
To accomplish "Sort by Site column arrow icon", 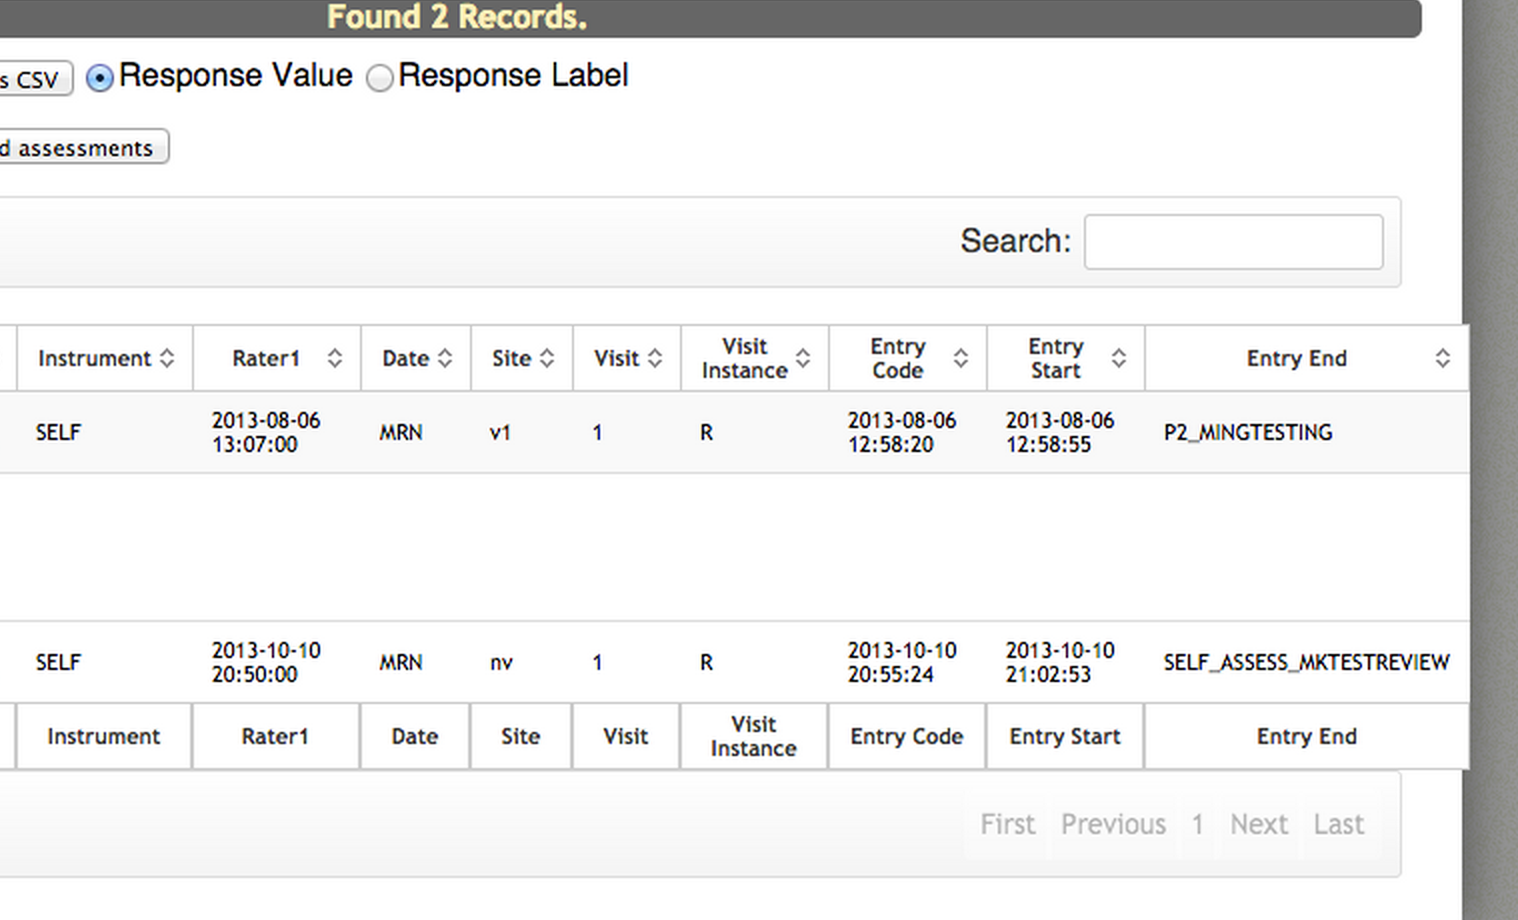I will point(547,358).
